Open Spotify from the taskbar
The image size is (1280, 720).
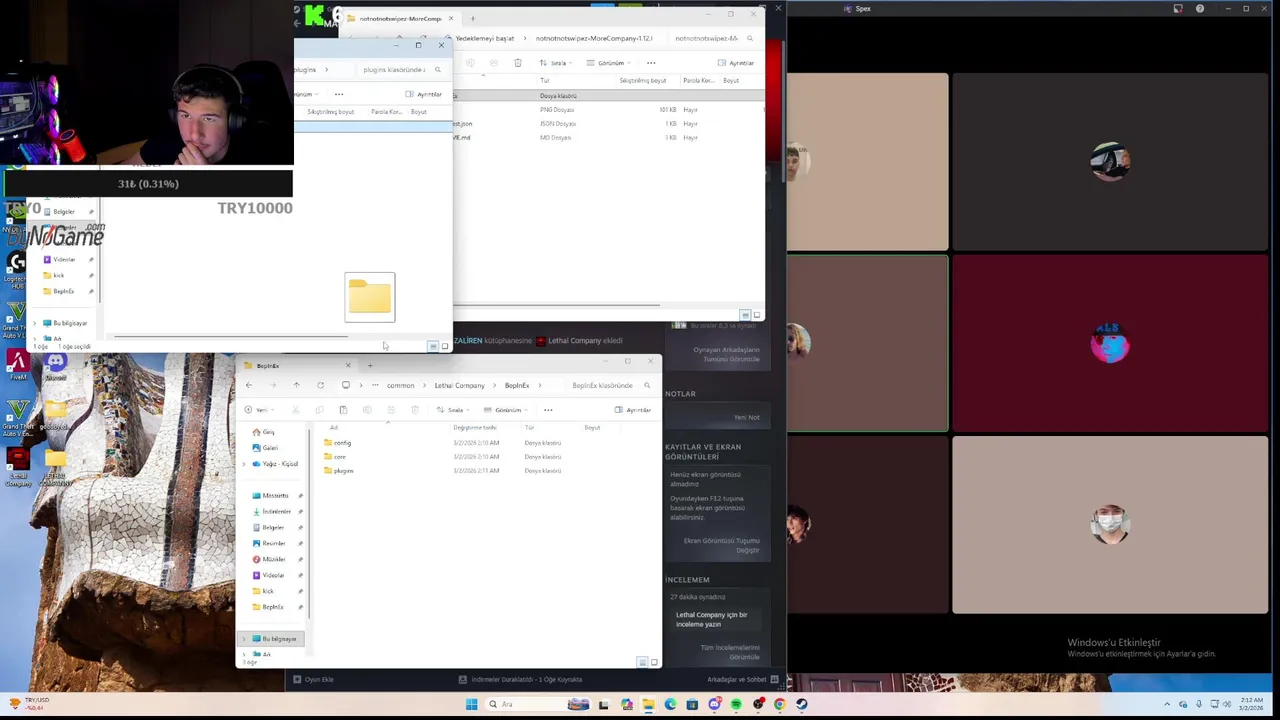[x=736, y=704]
